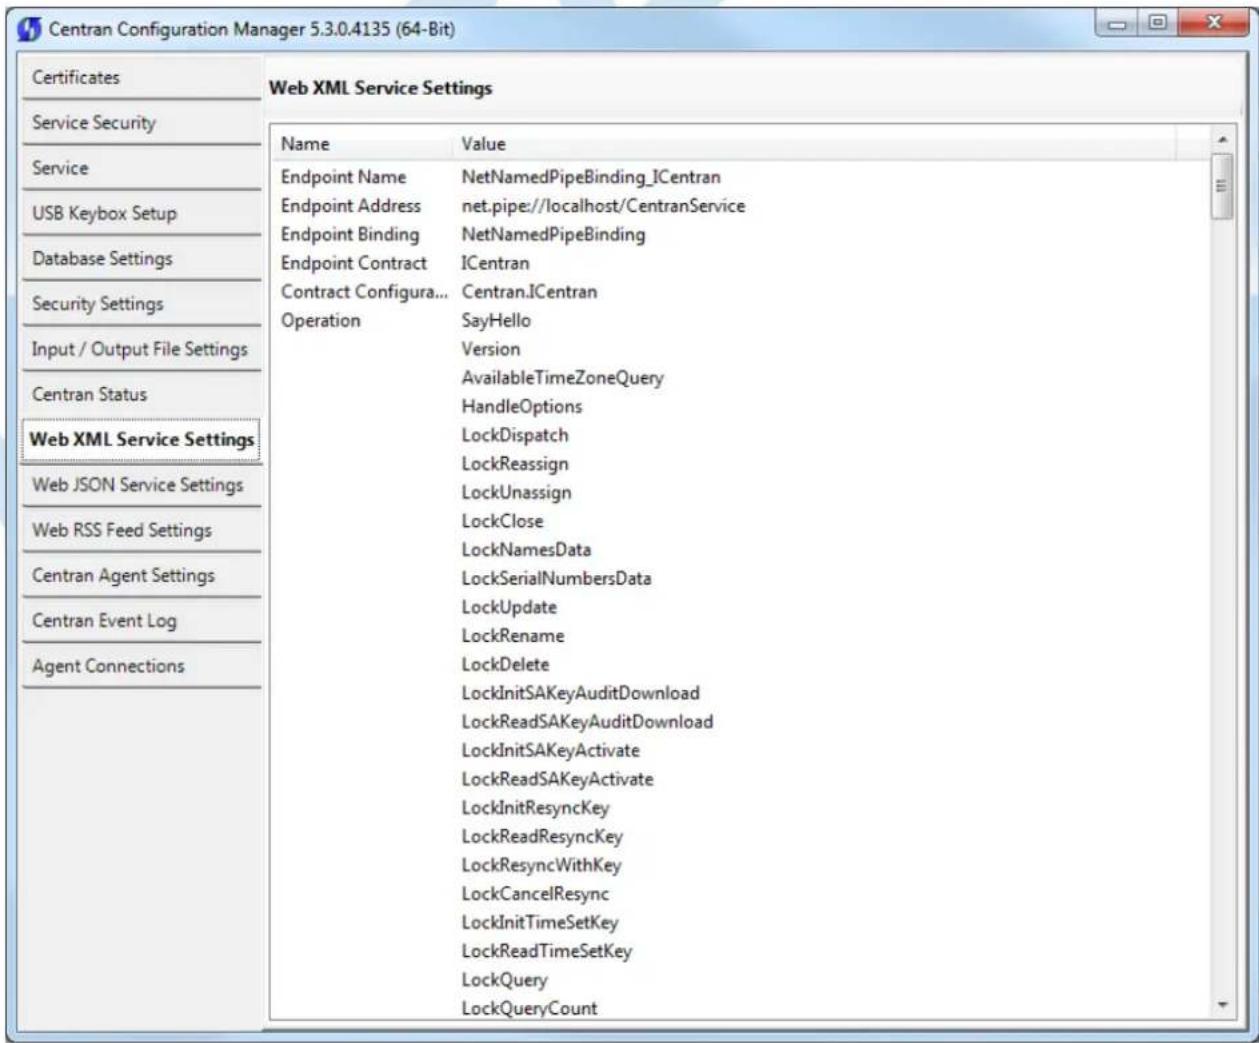
Task: Open the Certificates section
Action: [x=140, y=78]
